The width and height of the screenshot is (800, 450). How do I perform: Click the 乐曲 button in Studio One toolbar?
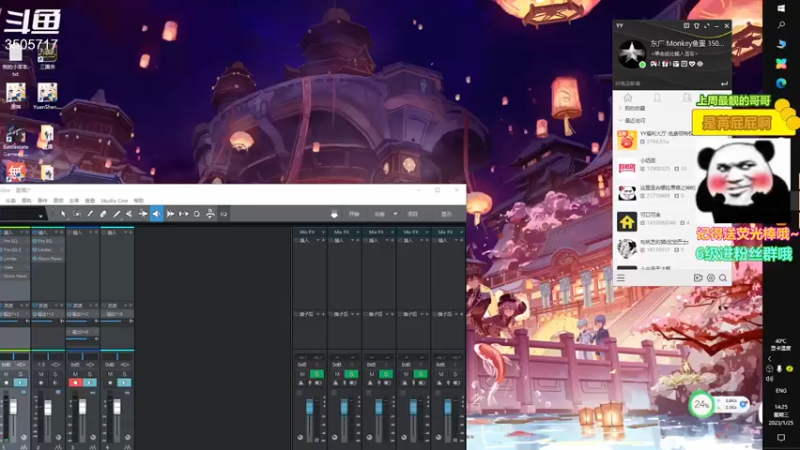(380, 214)
